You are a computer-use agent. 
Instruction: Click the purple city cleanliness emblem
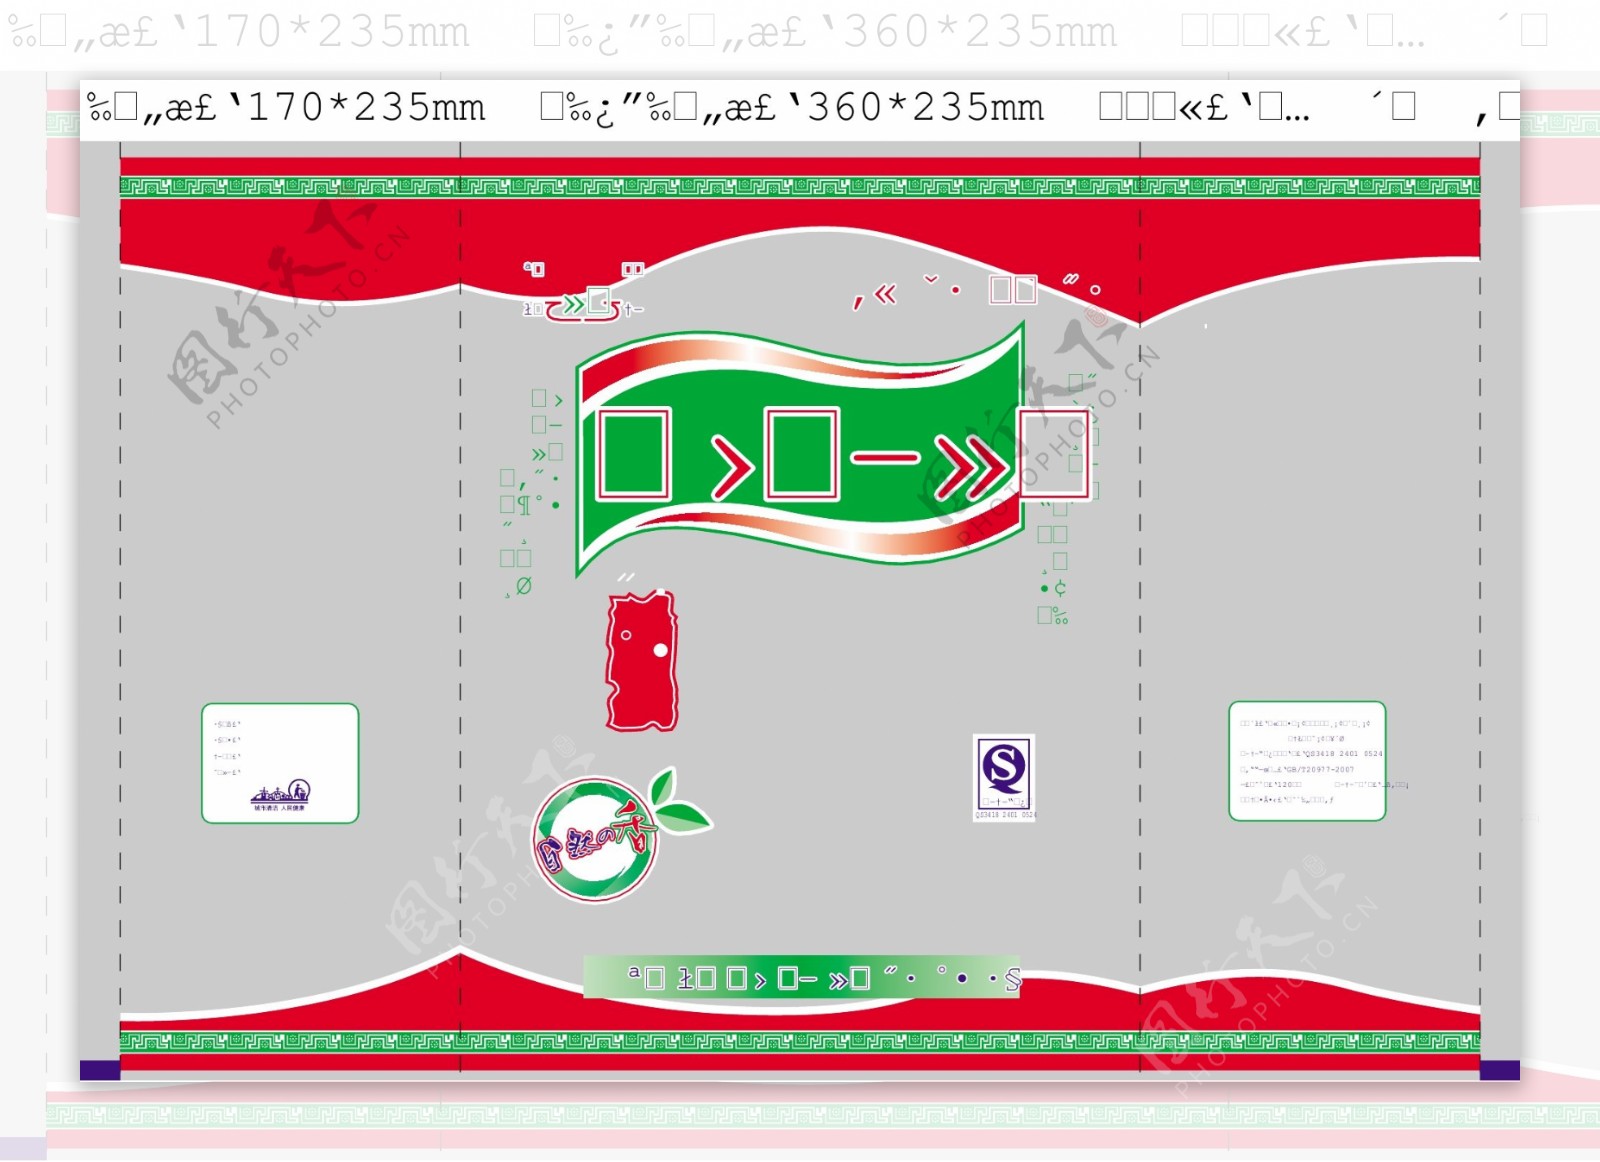(281, 795)
